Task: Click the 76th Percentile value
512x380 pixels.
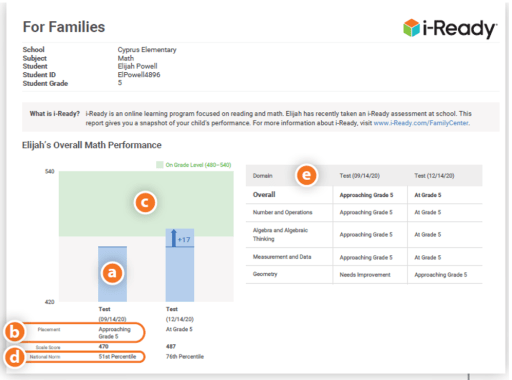Action: 185,357
